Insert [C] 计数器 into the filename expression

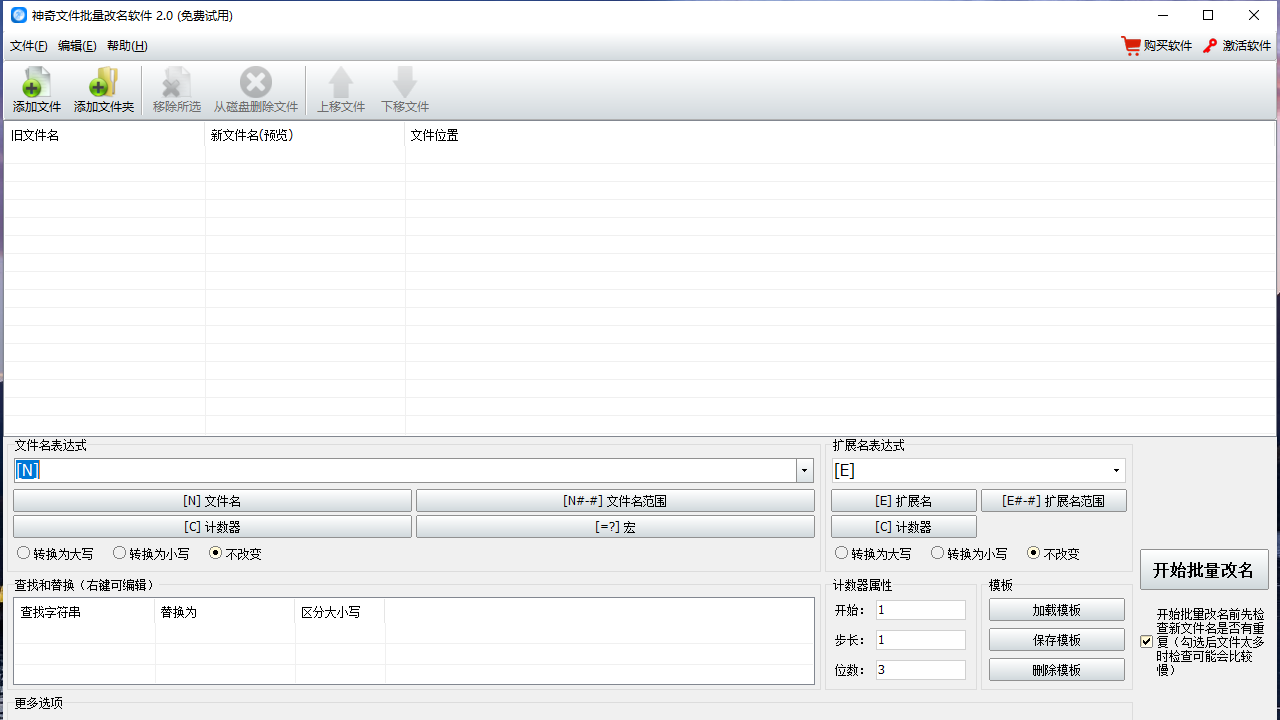tap(211, 525)
